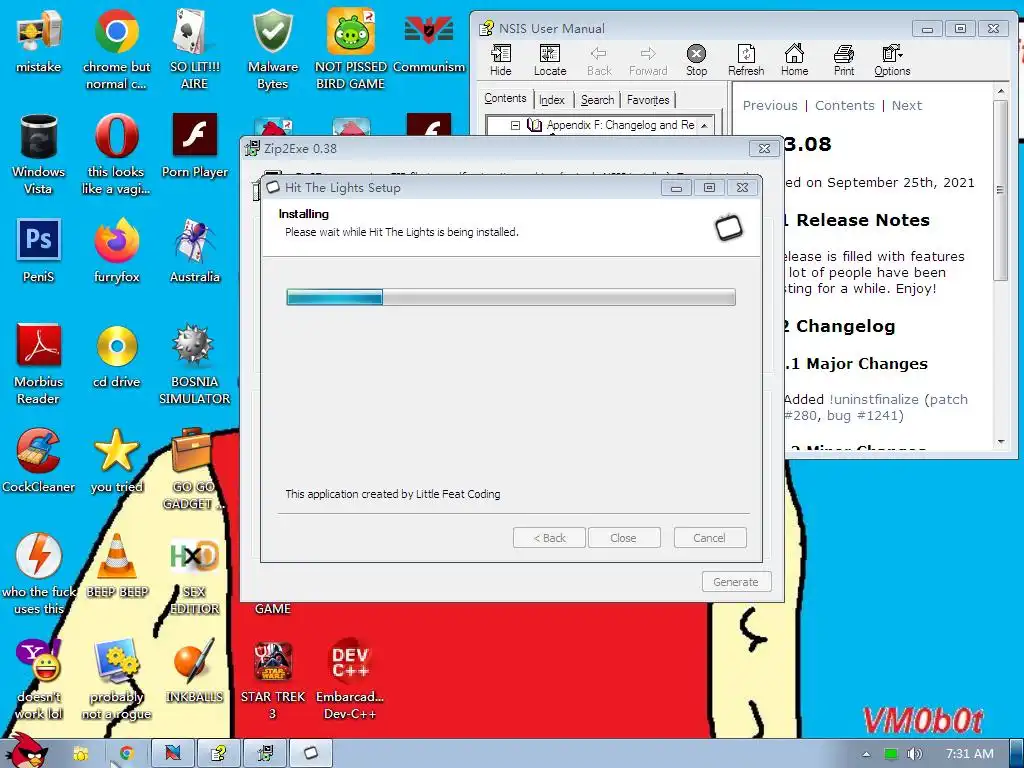Click the Angry Birds start button
Viewport: 1024px width, 768px height.
click(26, 751)
